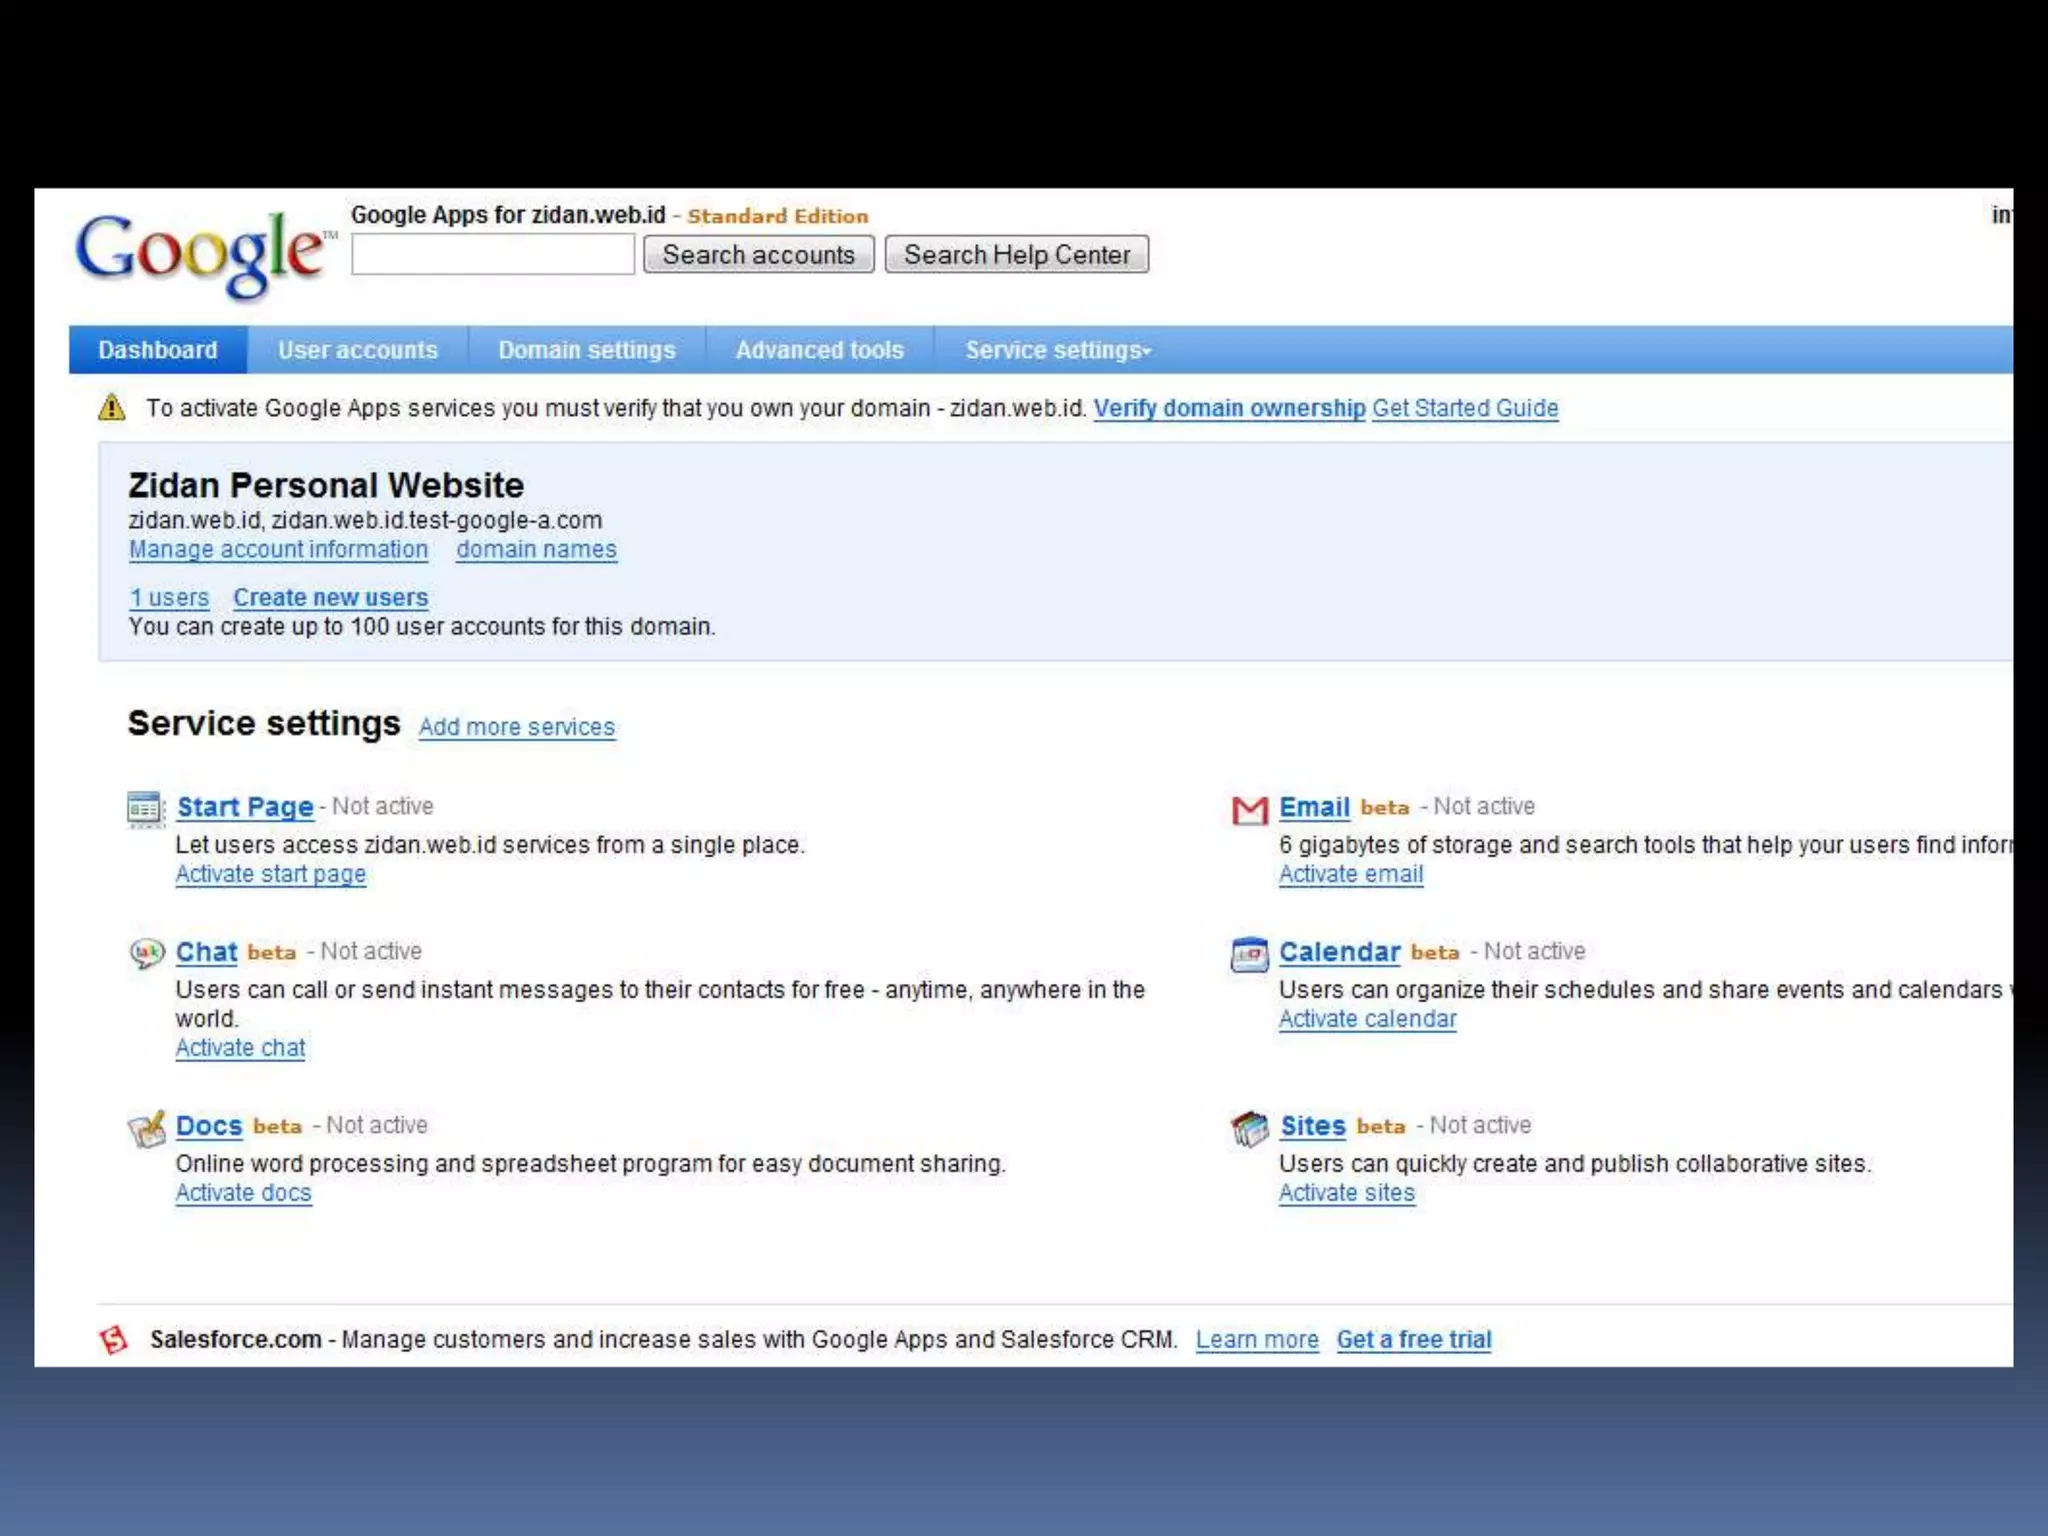Viewport: 2048px width, 1536px height.
Task: Click the Activate email link
Action: (x=1351, y=874)
